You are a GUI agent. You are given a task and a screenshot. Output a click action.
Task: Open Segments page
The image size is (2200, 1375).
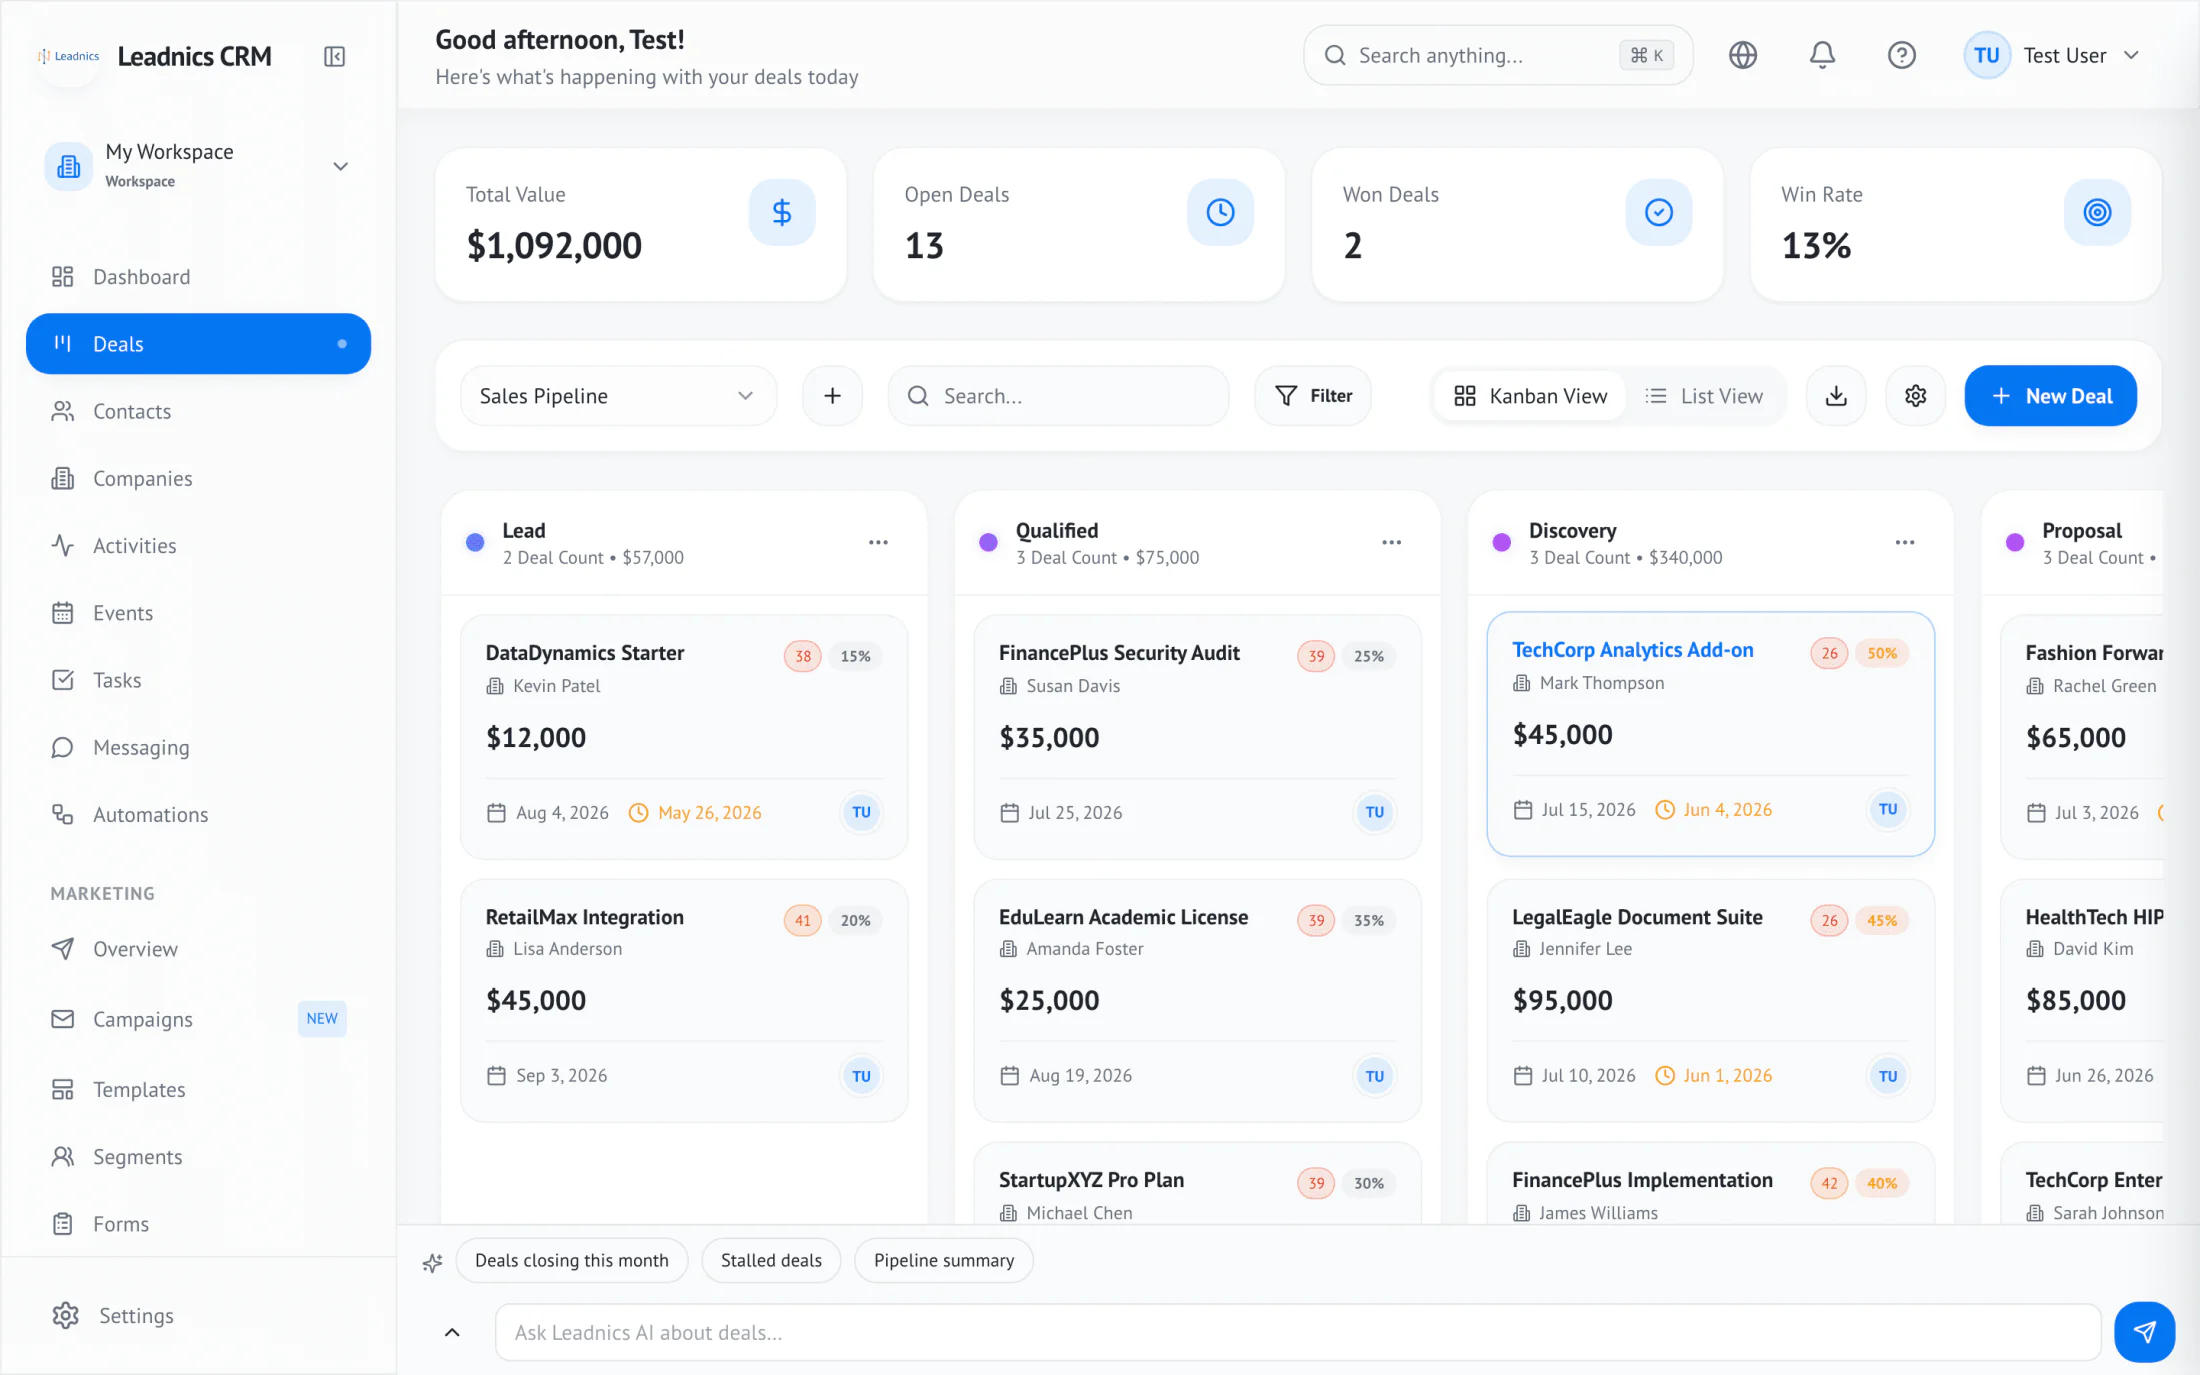coord(198,1157)
